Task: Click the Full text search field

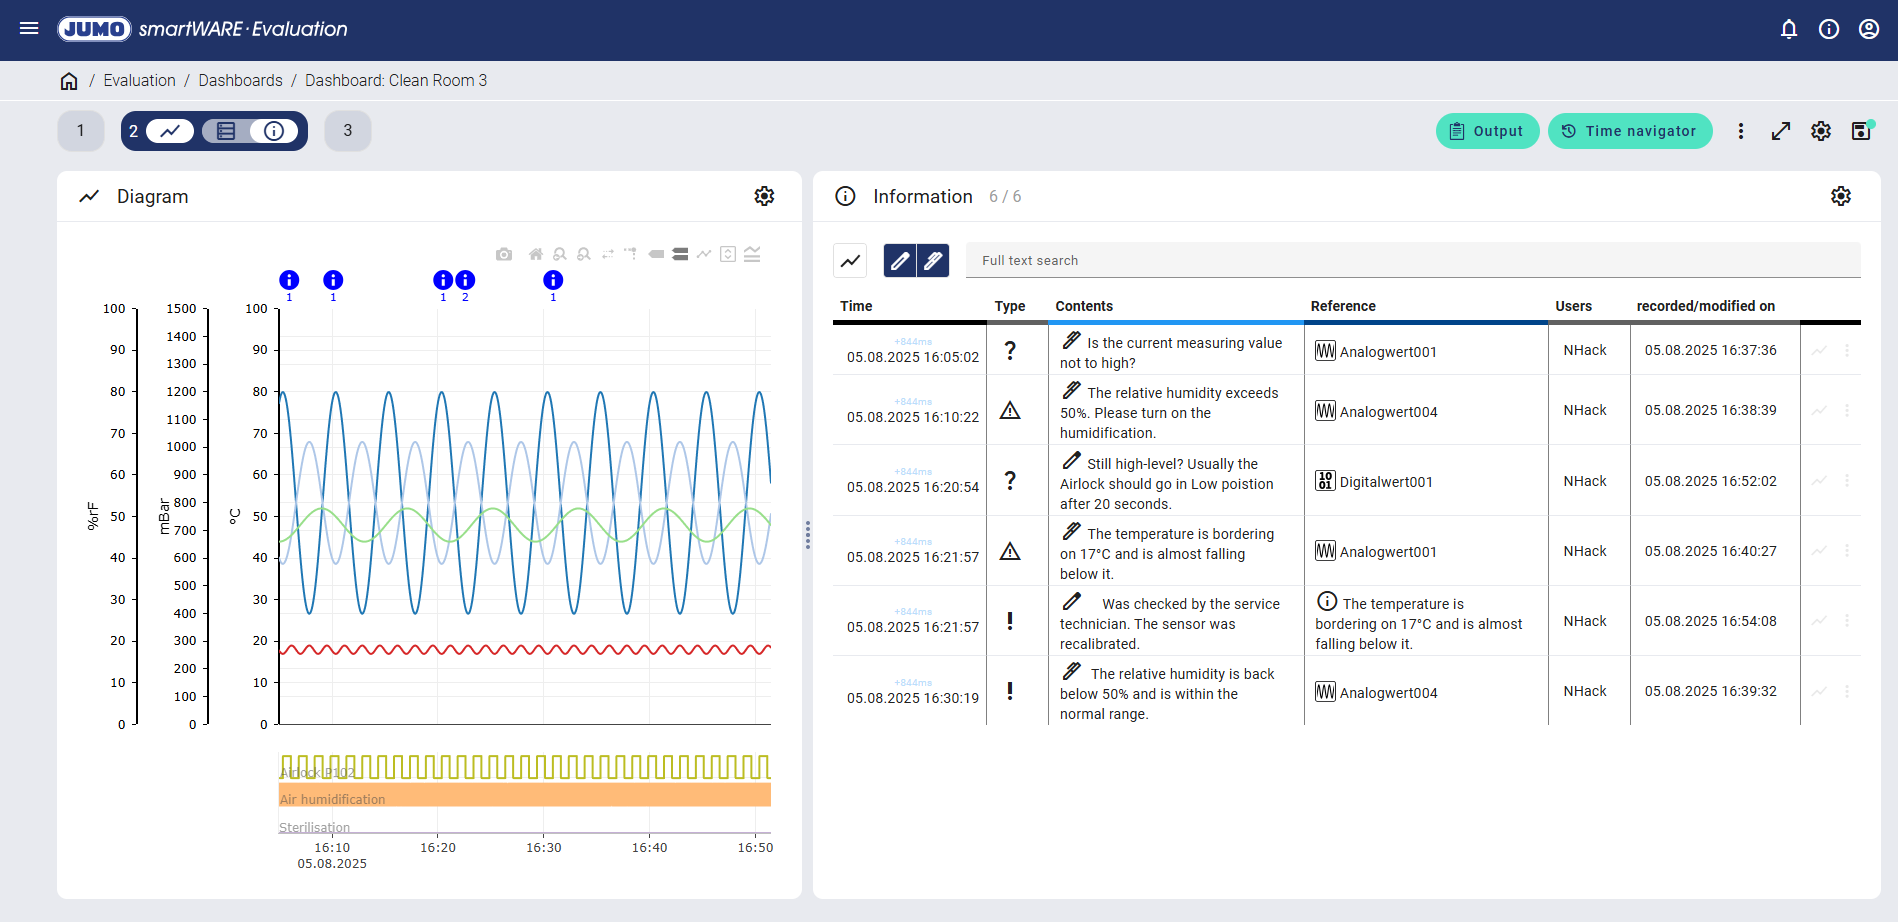Action: [1412, 261]
